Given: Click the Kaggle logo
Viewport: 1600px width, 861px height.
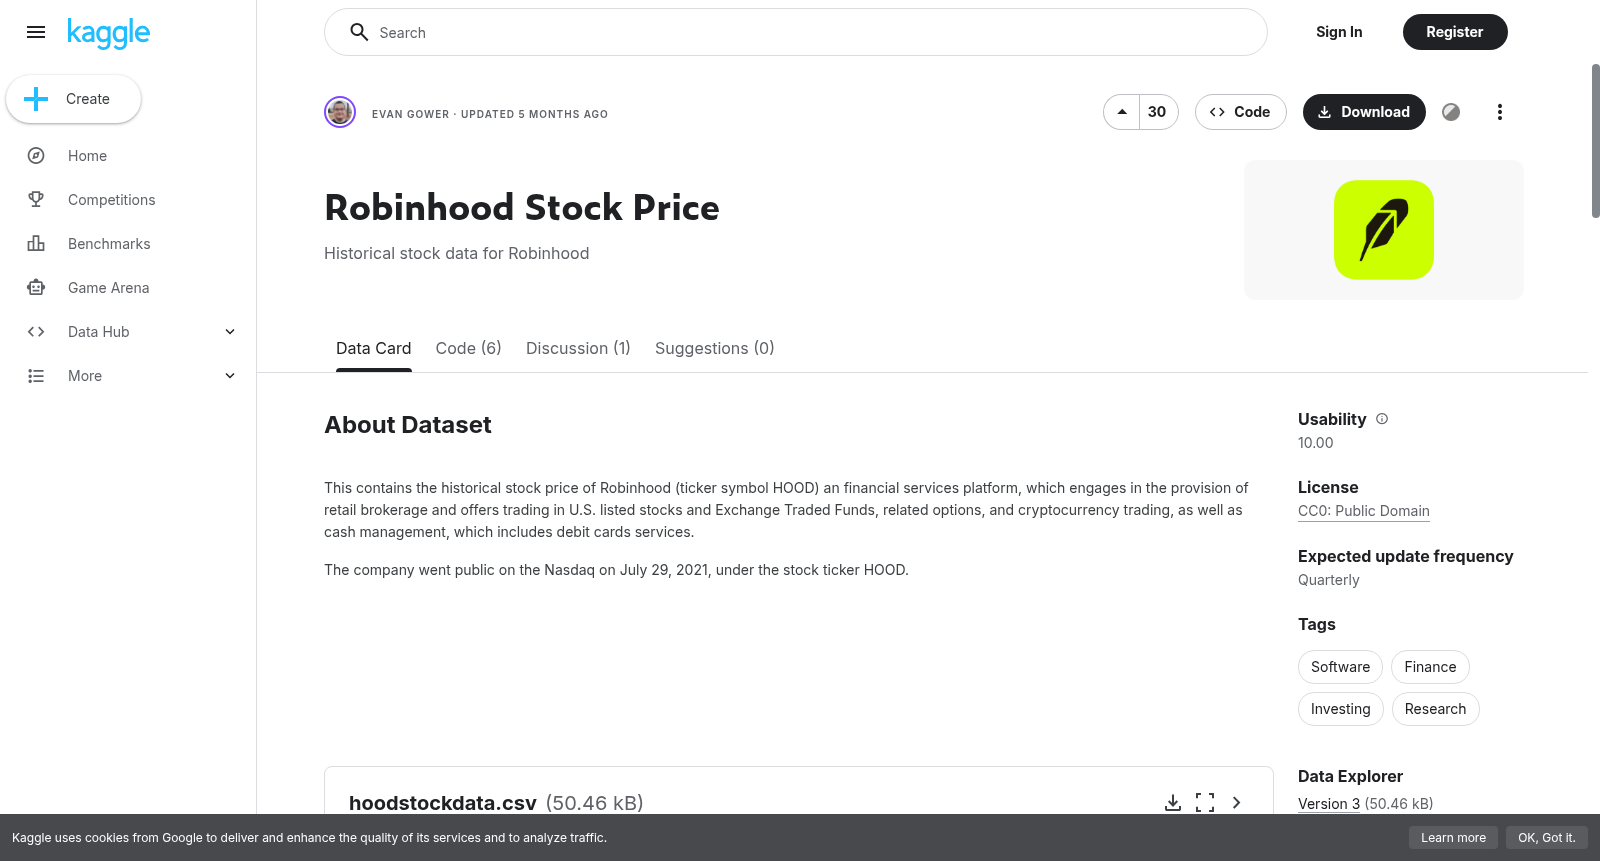Looking at the screenshot, I should tap(108, 33).
